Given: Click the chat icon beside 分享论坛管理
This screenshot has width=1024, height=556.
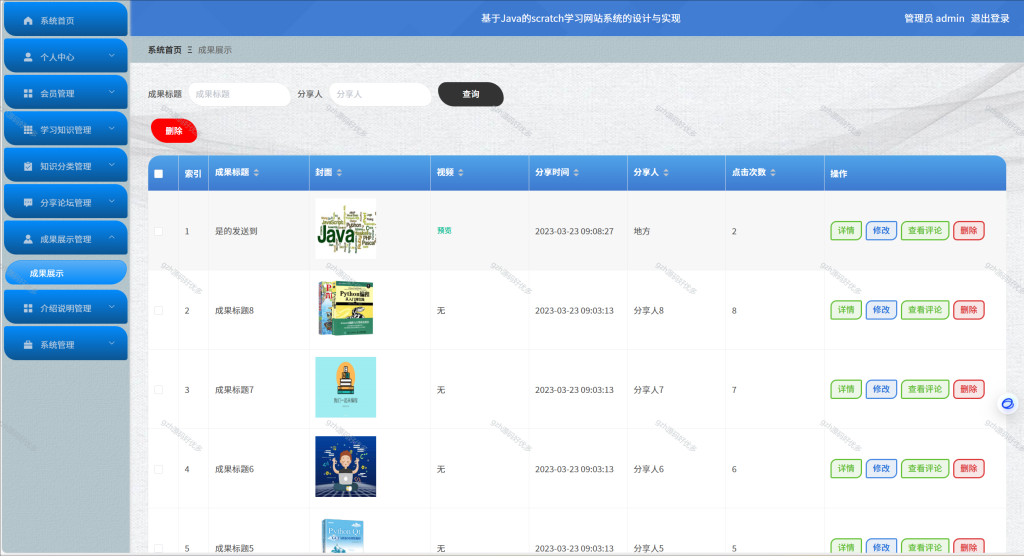Looking at the screenshot, I should pyautogui.click(x=28, y=203).
